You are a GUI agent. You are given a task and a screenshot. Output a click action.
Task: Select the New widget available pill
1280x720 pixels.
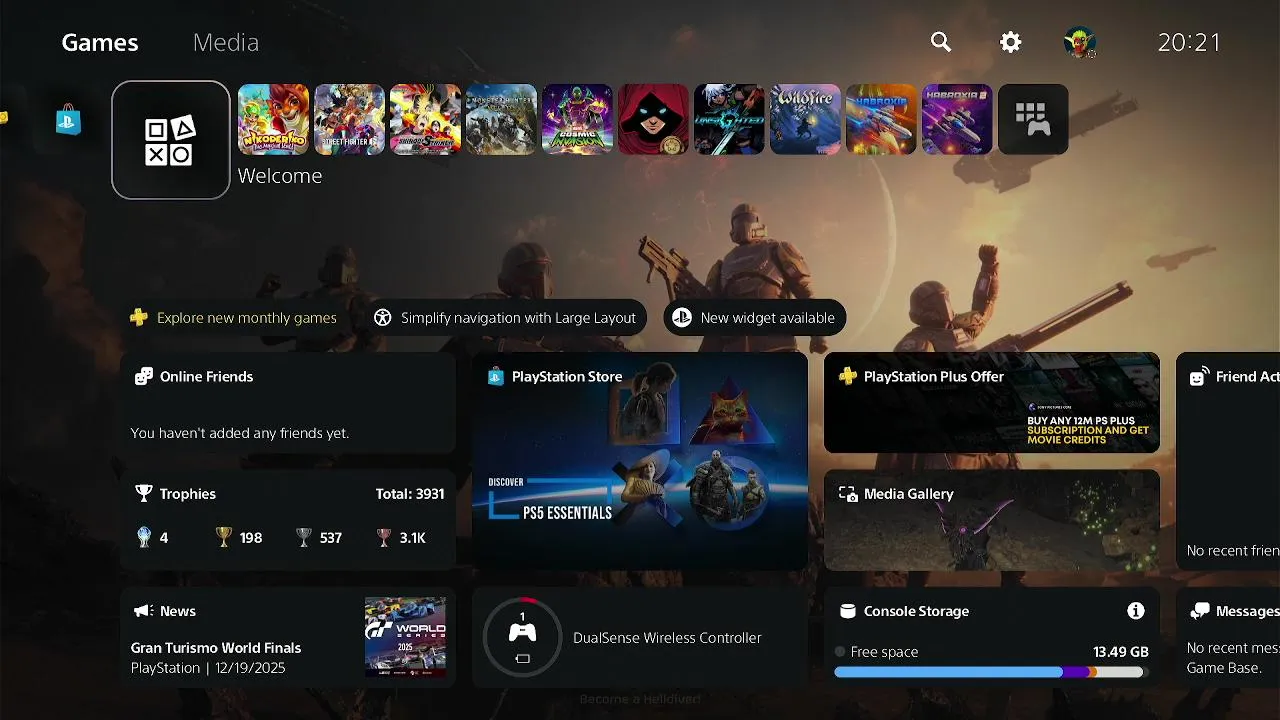pyautogui.click(x=755, y=318)
